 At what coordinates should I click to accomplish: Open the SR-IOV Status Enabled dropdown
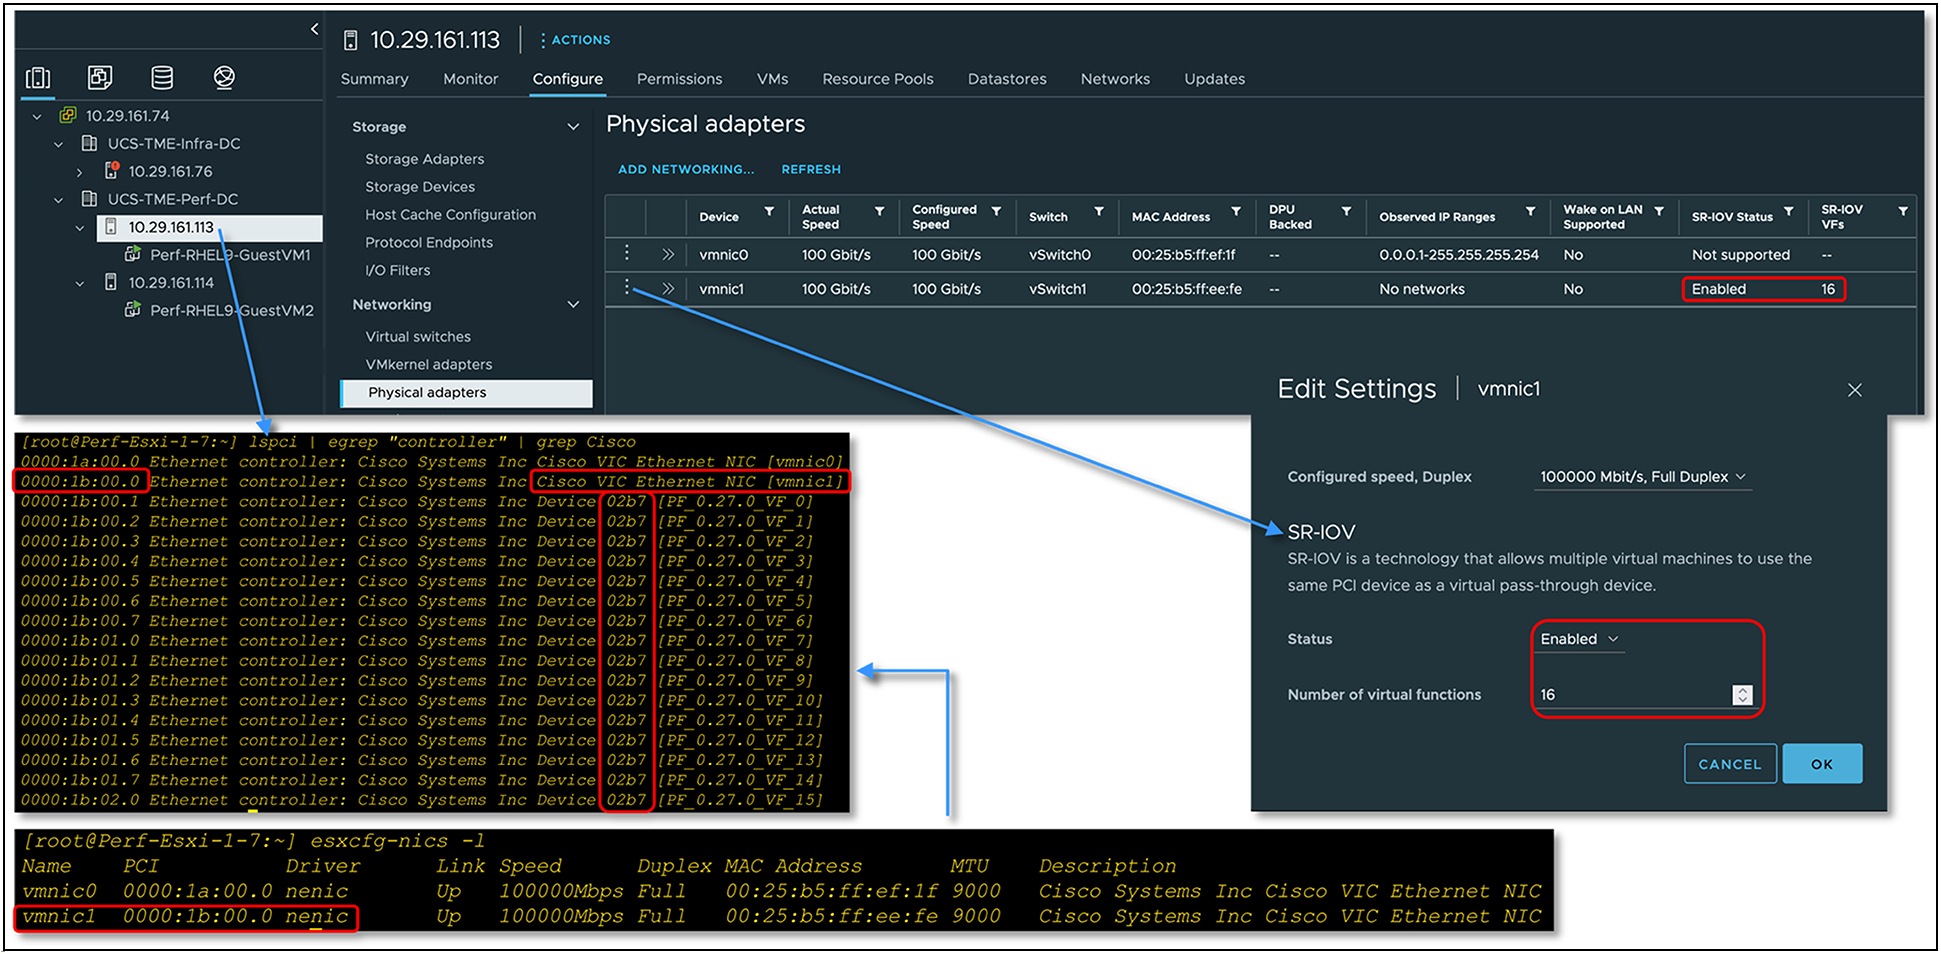coord(1579,639)
